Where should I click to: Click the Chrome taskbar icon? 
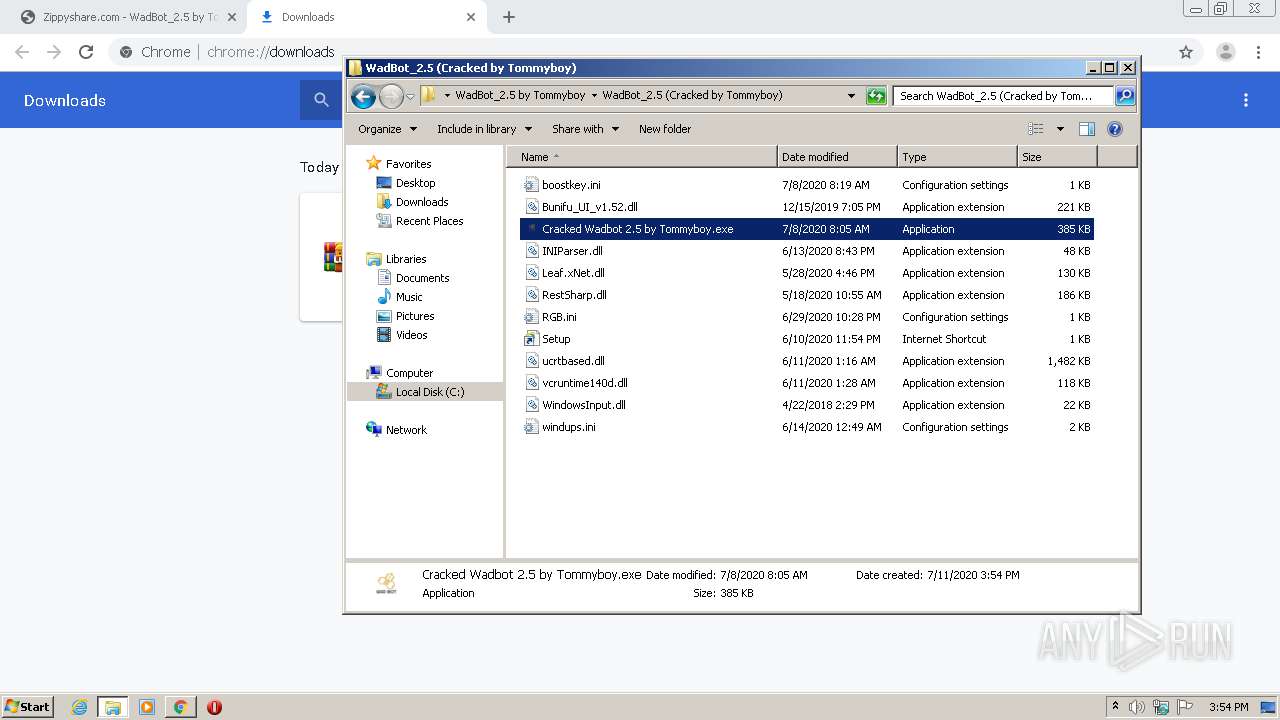point(180,707)
